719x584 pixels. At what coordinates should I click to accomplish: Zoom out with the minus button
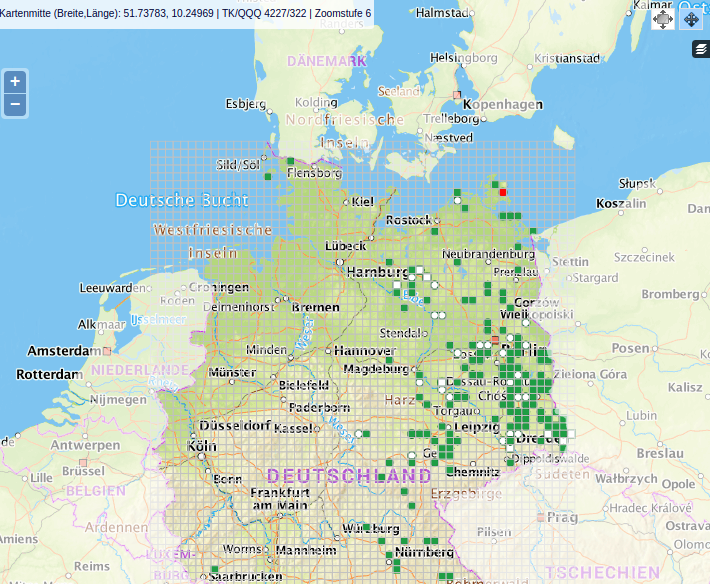click(x=15, y=104)
